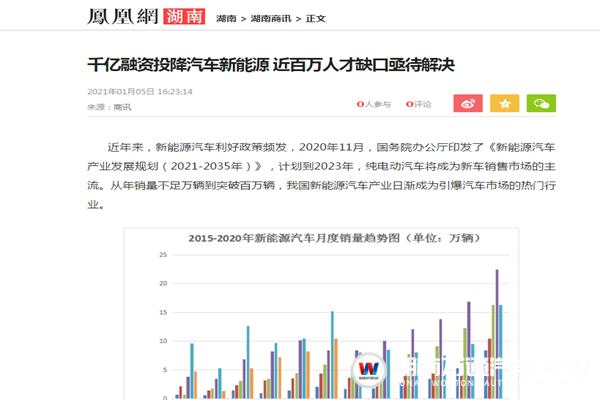Open the 0评论 comments link
Viewport: 600px width, 400px height.
[419, 104]
